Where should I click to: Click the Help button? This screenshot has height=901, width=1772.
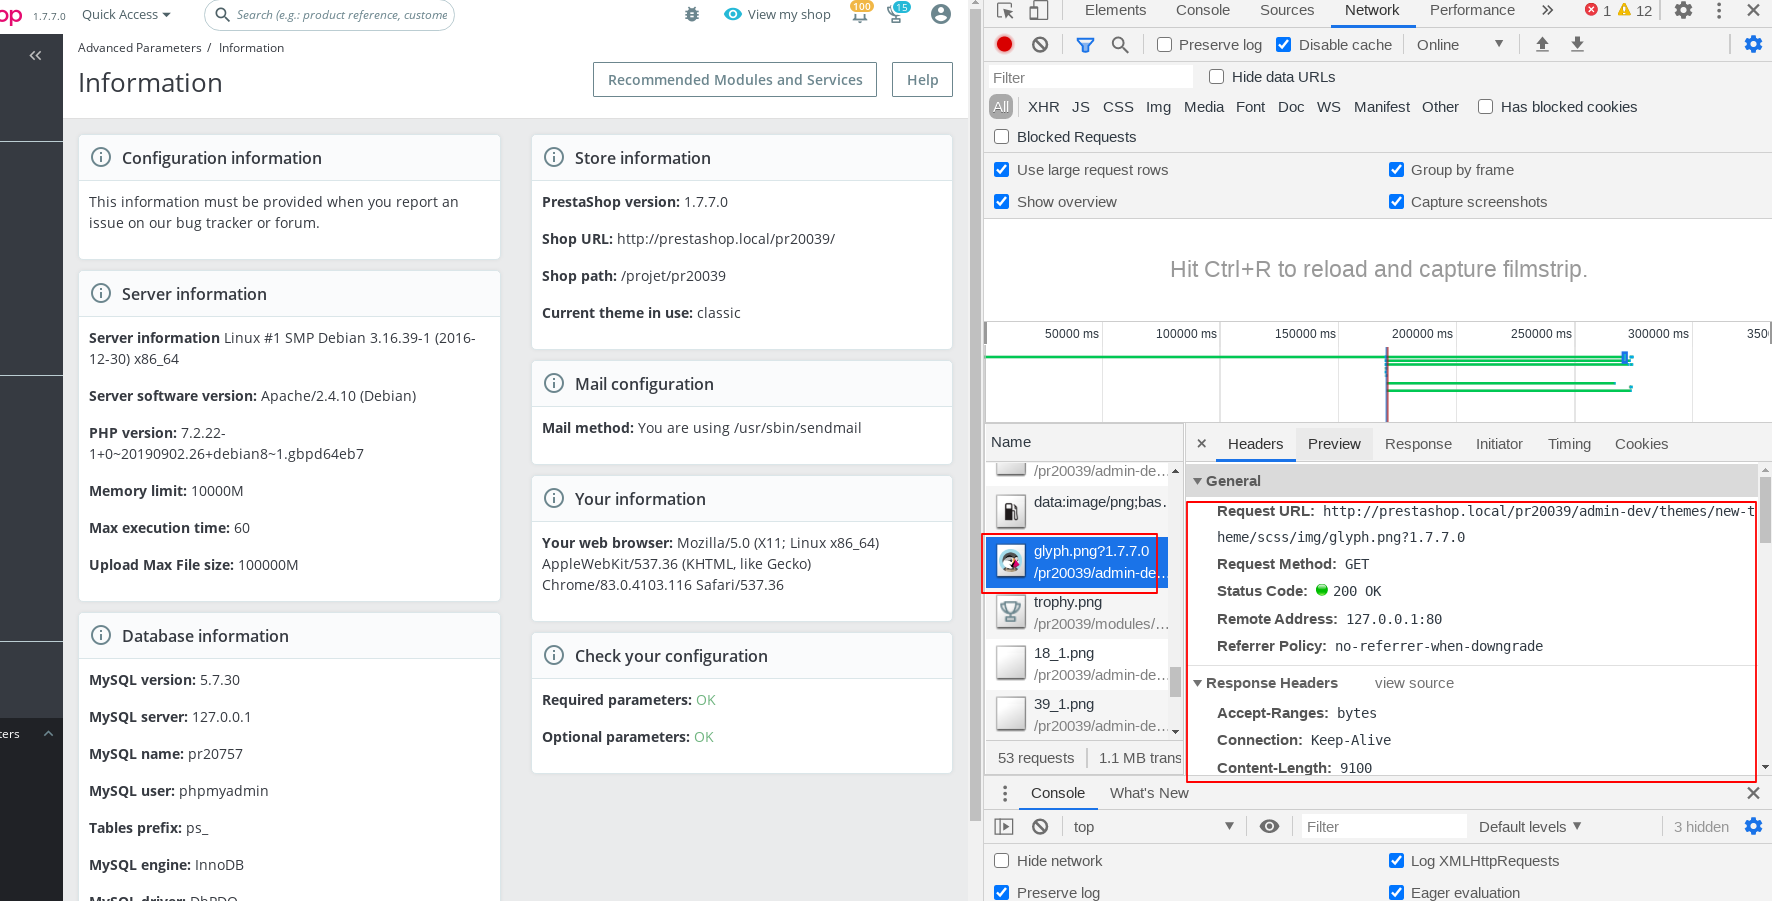coord(922,80)
